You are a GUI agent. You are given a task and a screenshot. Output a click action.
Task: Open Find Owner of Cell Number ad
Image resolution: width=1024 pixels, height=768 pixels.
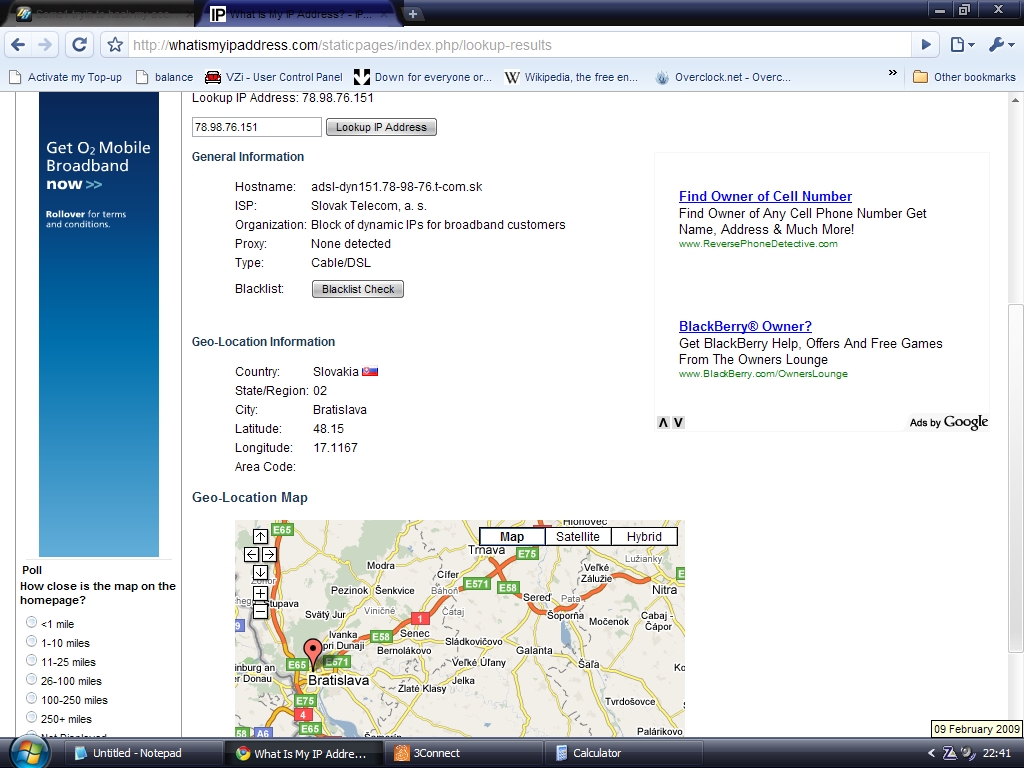tap(765, 197)
